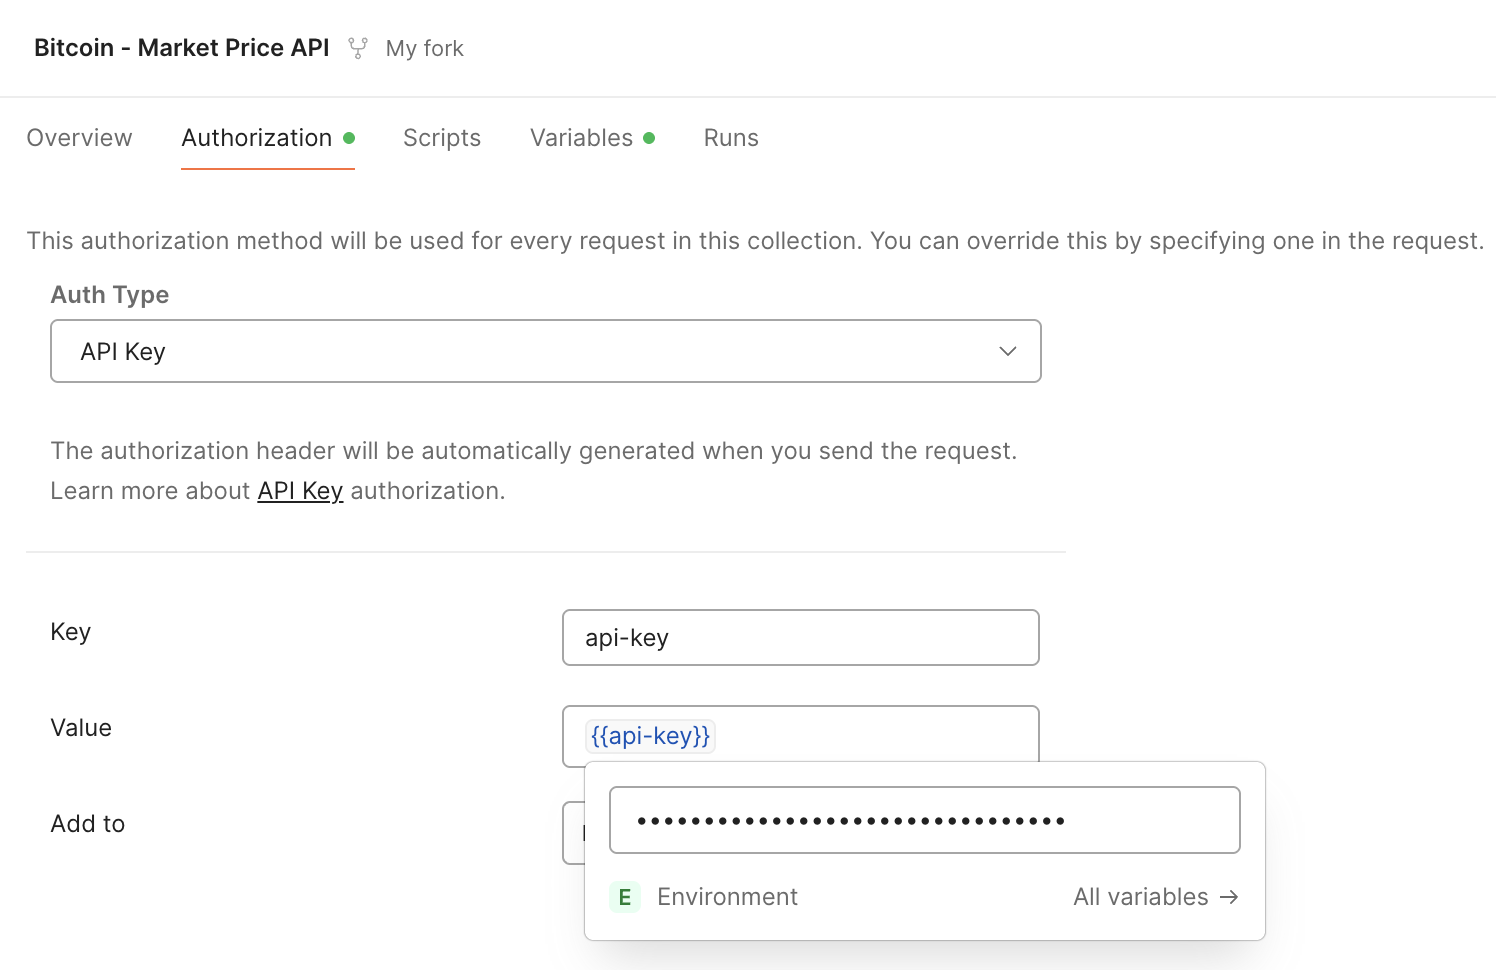The width and height of the screenshot is (1496, 970).
Task: Click the masked variable value field
Action: [x=925, y=820]
